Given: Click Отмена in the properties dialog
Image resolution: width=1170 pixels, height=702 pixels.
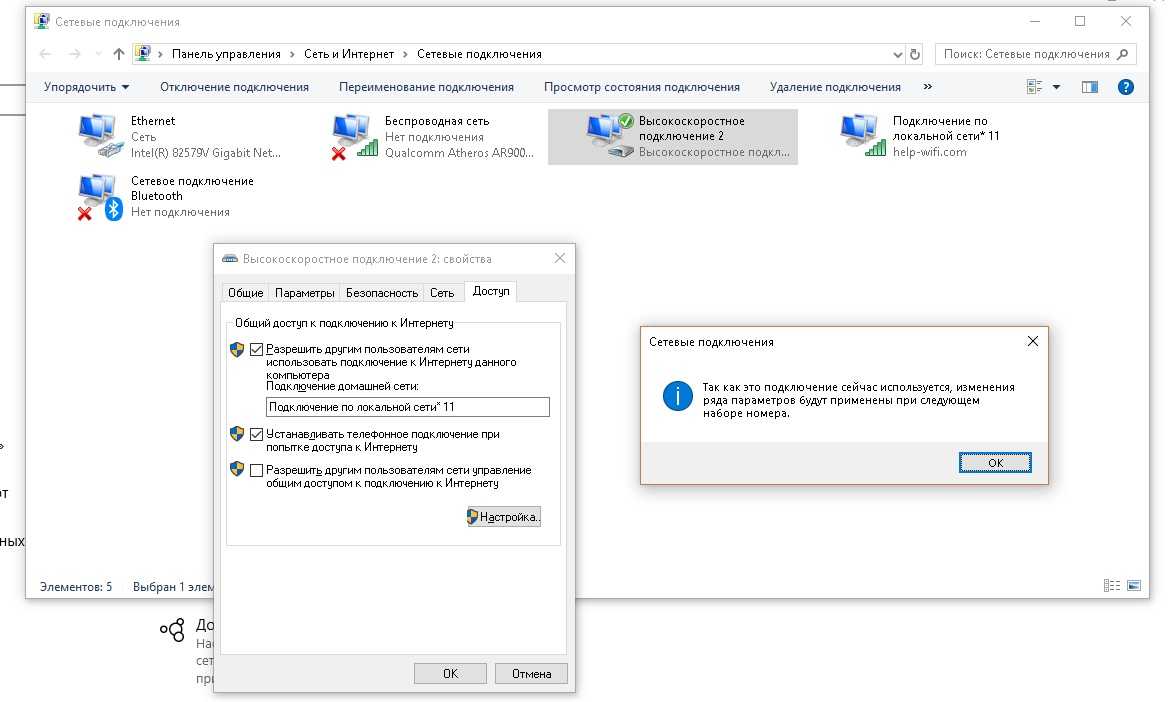Looking at the screenshot, I should (531, 674).
